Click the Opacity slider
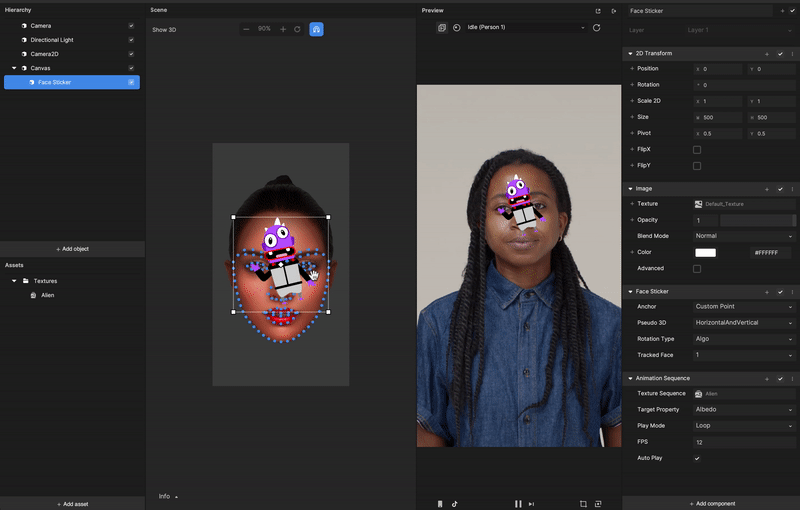 (757, 220)
